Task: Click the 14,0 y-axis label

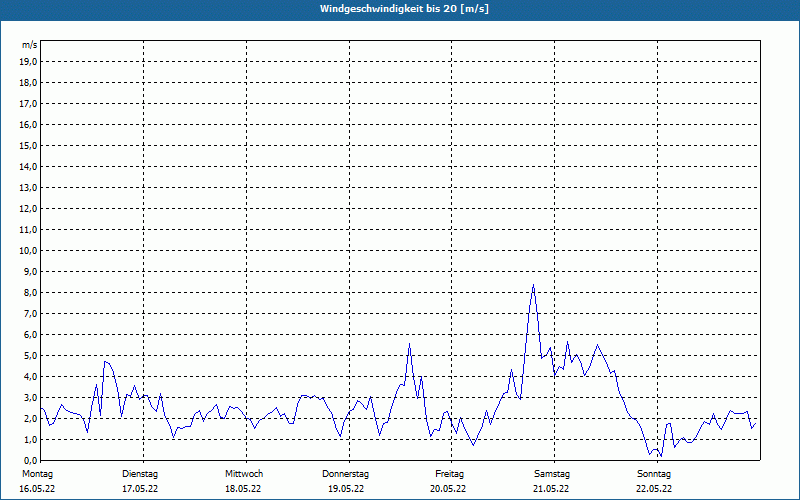Action: (28, 166)
